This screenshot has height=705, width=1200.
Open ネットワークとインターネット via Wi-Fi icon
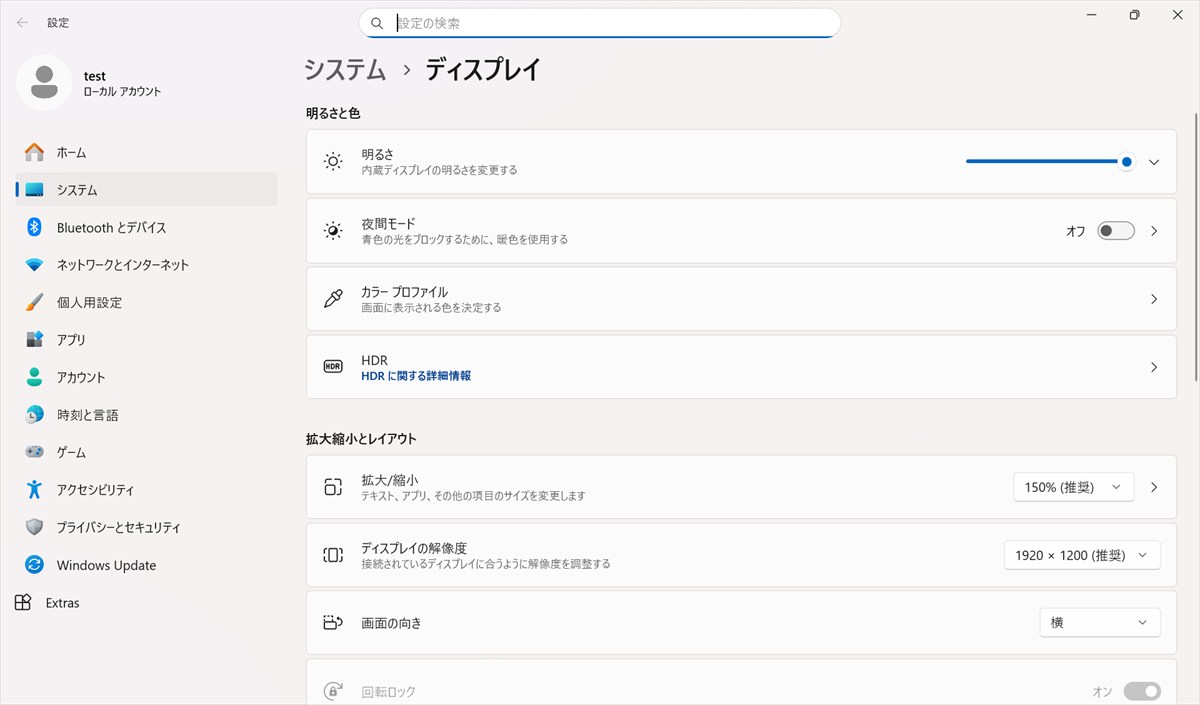35,265
